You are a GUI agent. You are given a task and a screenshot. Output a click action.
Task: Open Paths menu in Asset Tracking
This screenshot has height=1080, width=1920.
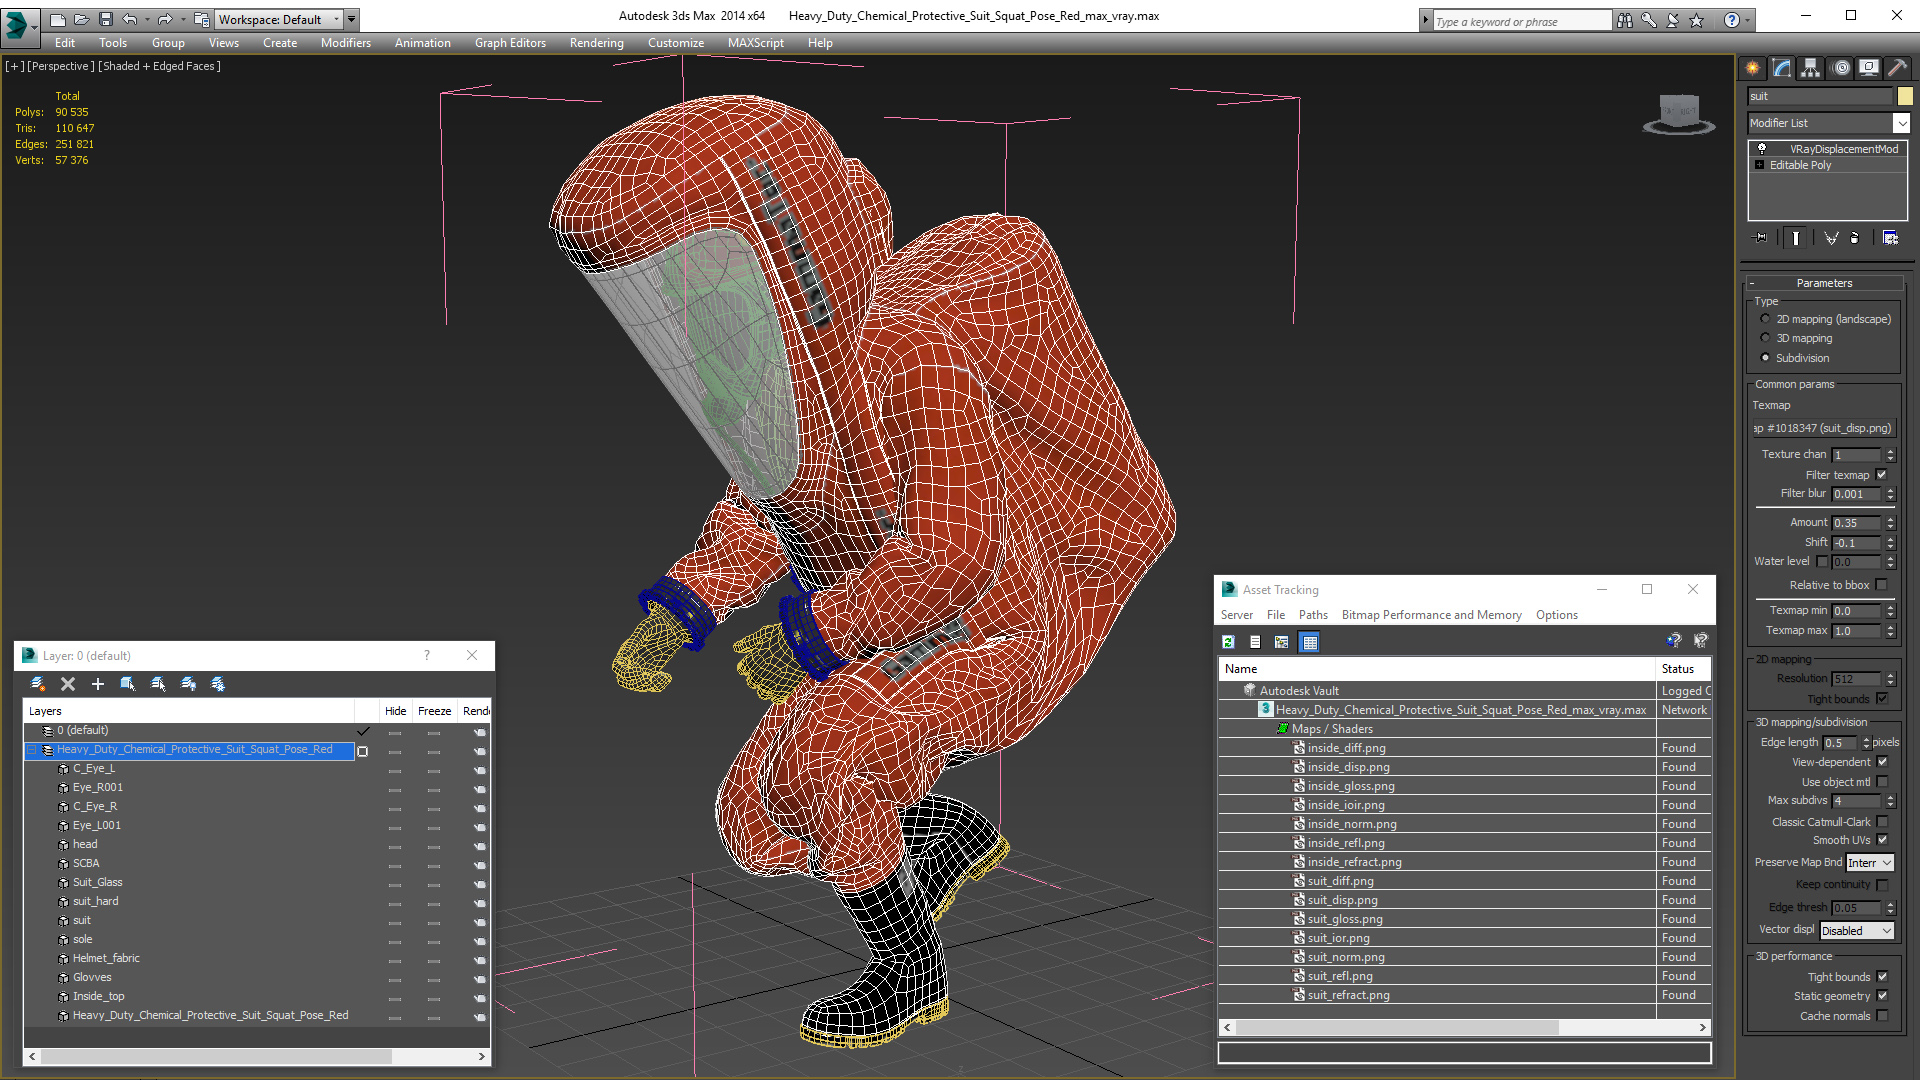pos(1313,615)
